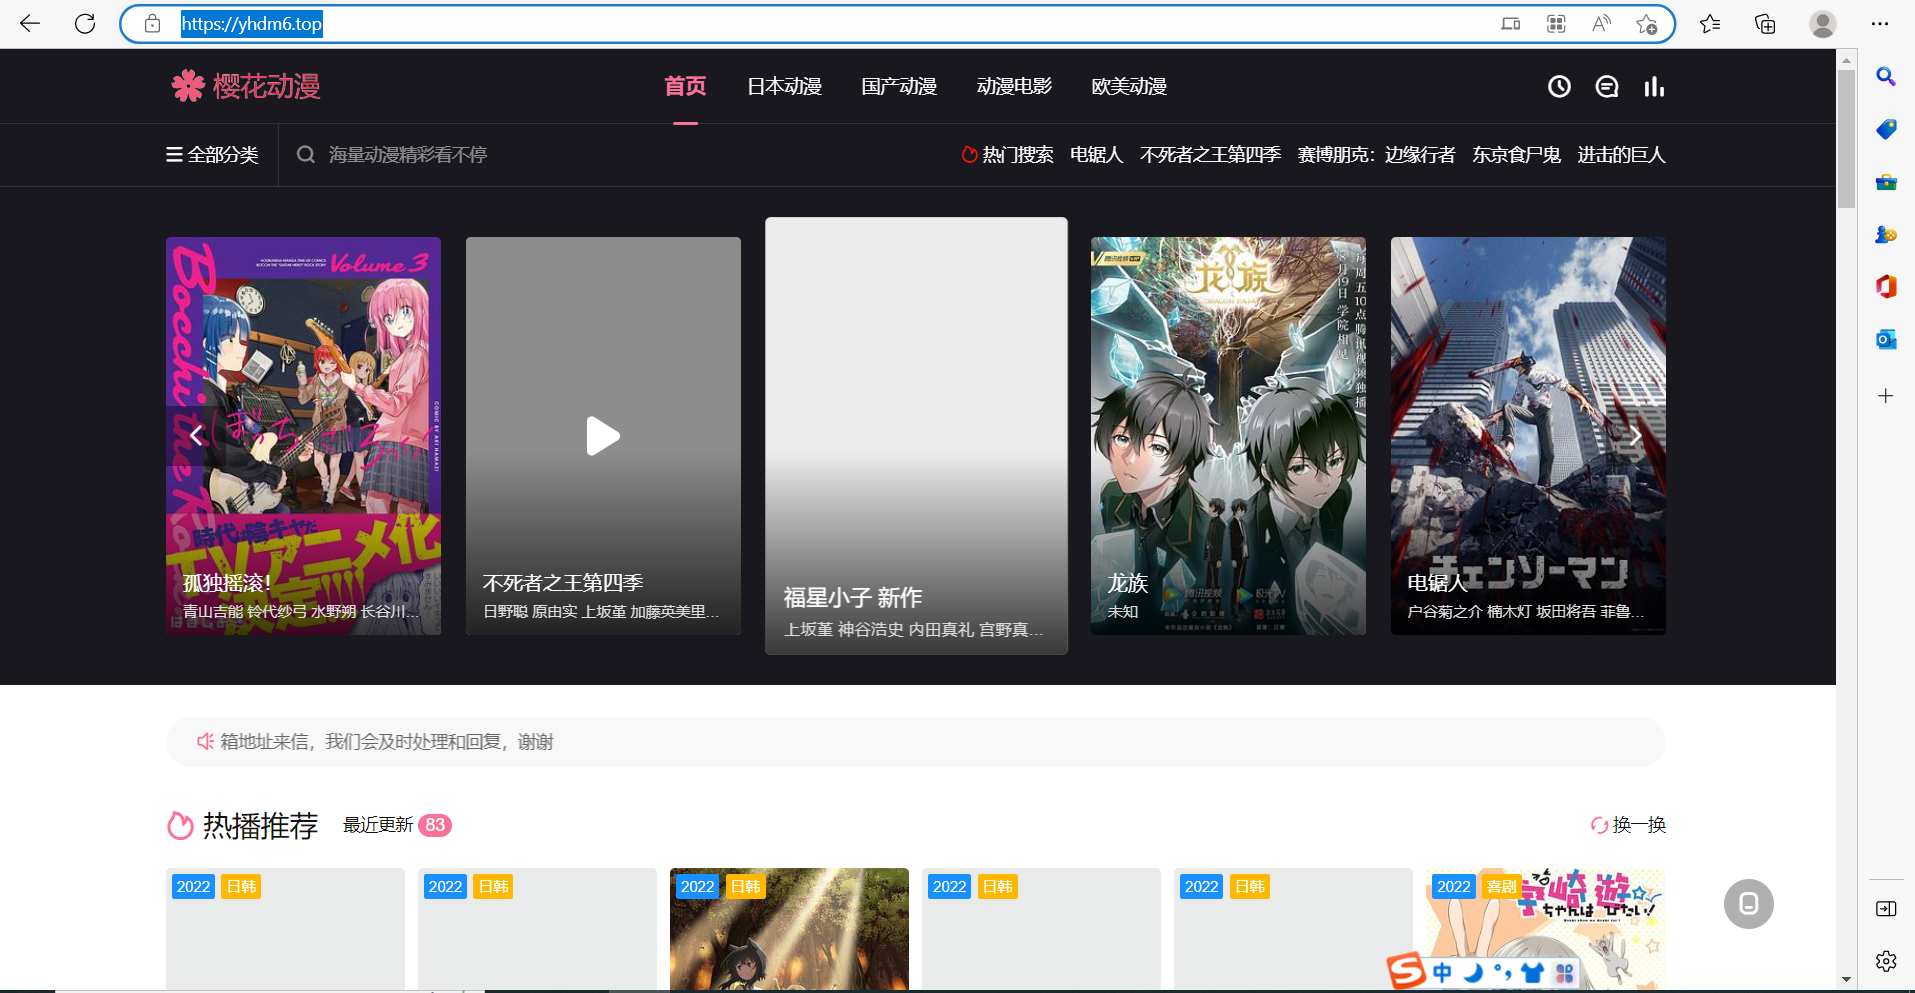Search hot keyword 东京食尸鬼
This screenshot has width=1915, height=993.
pos(1516,155)
